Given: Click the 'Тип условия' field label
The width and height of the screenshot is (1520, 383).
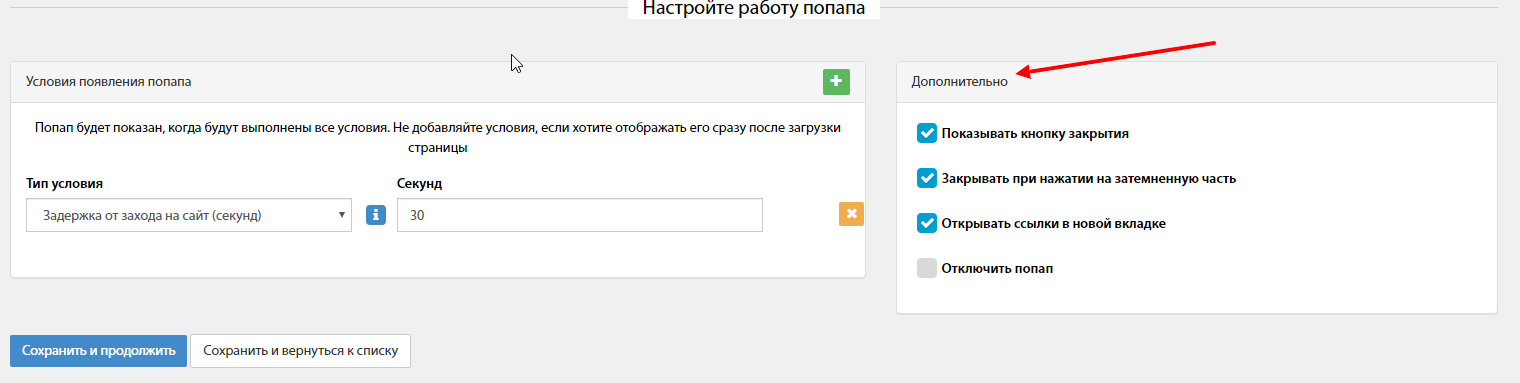Looking at the screenshot, I should pyautogui.click(x=65, y=184).
